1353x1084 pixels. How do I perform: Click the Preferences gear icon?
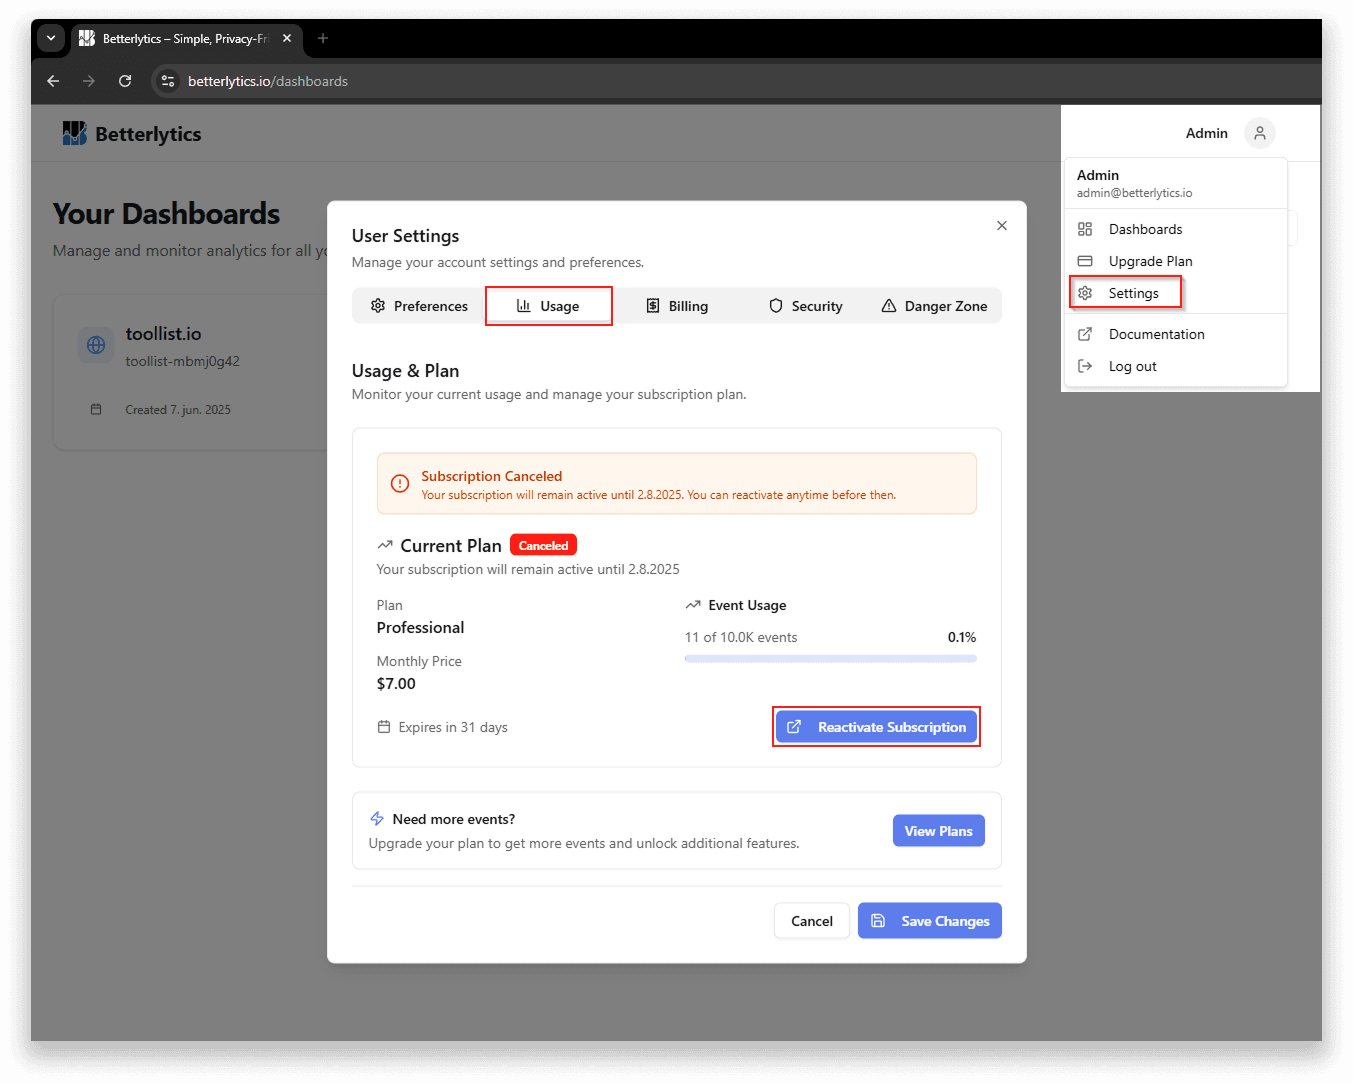tap(378, 306)
